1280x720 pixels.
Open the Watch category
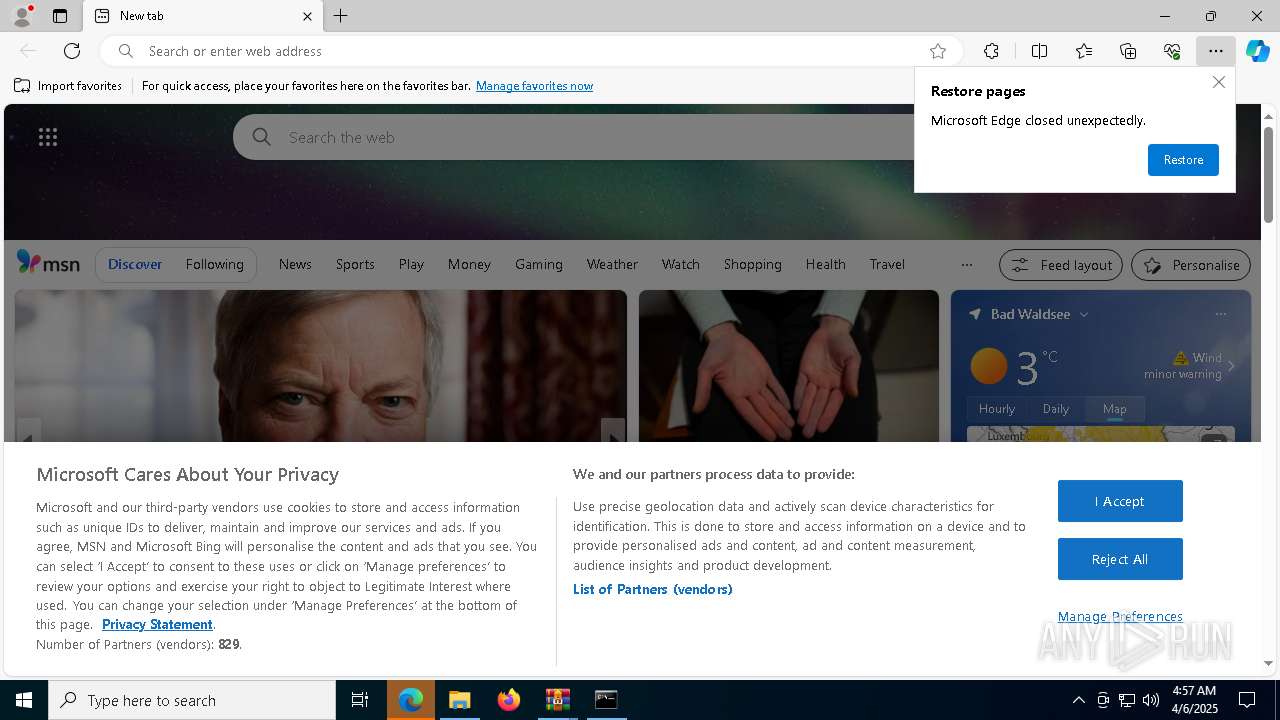(x=681, y=264)
